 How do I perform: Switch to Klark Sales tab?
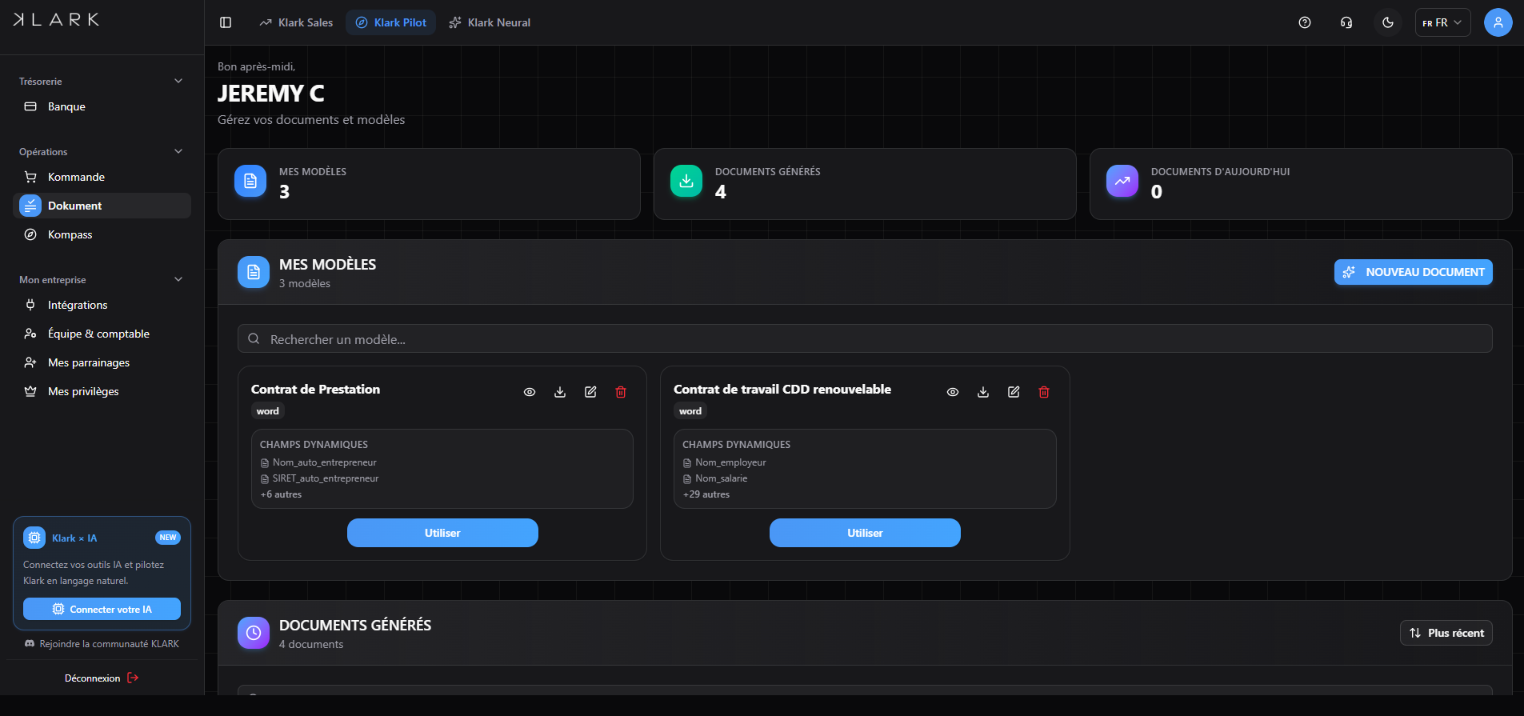coord(295,22)
